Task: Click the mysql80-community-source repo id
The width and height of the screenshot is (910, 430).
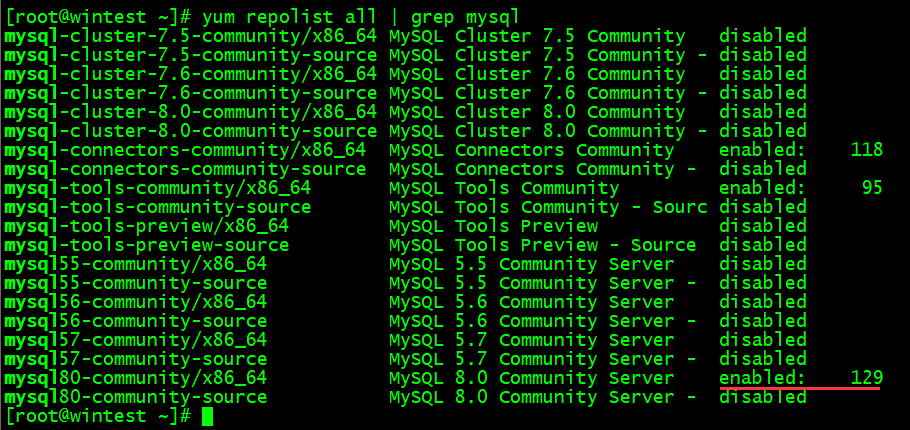Action: point(136,397)
